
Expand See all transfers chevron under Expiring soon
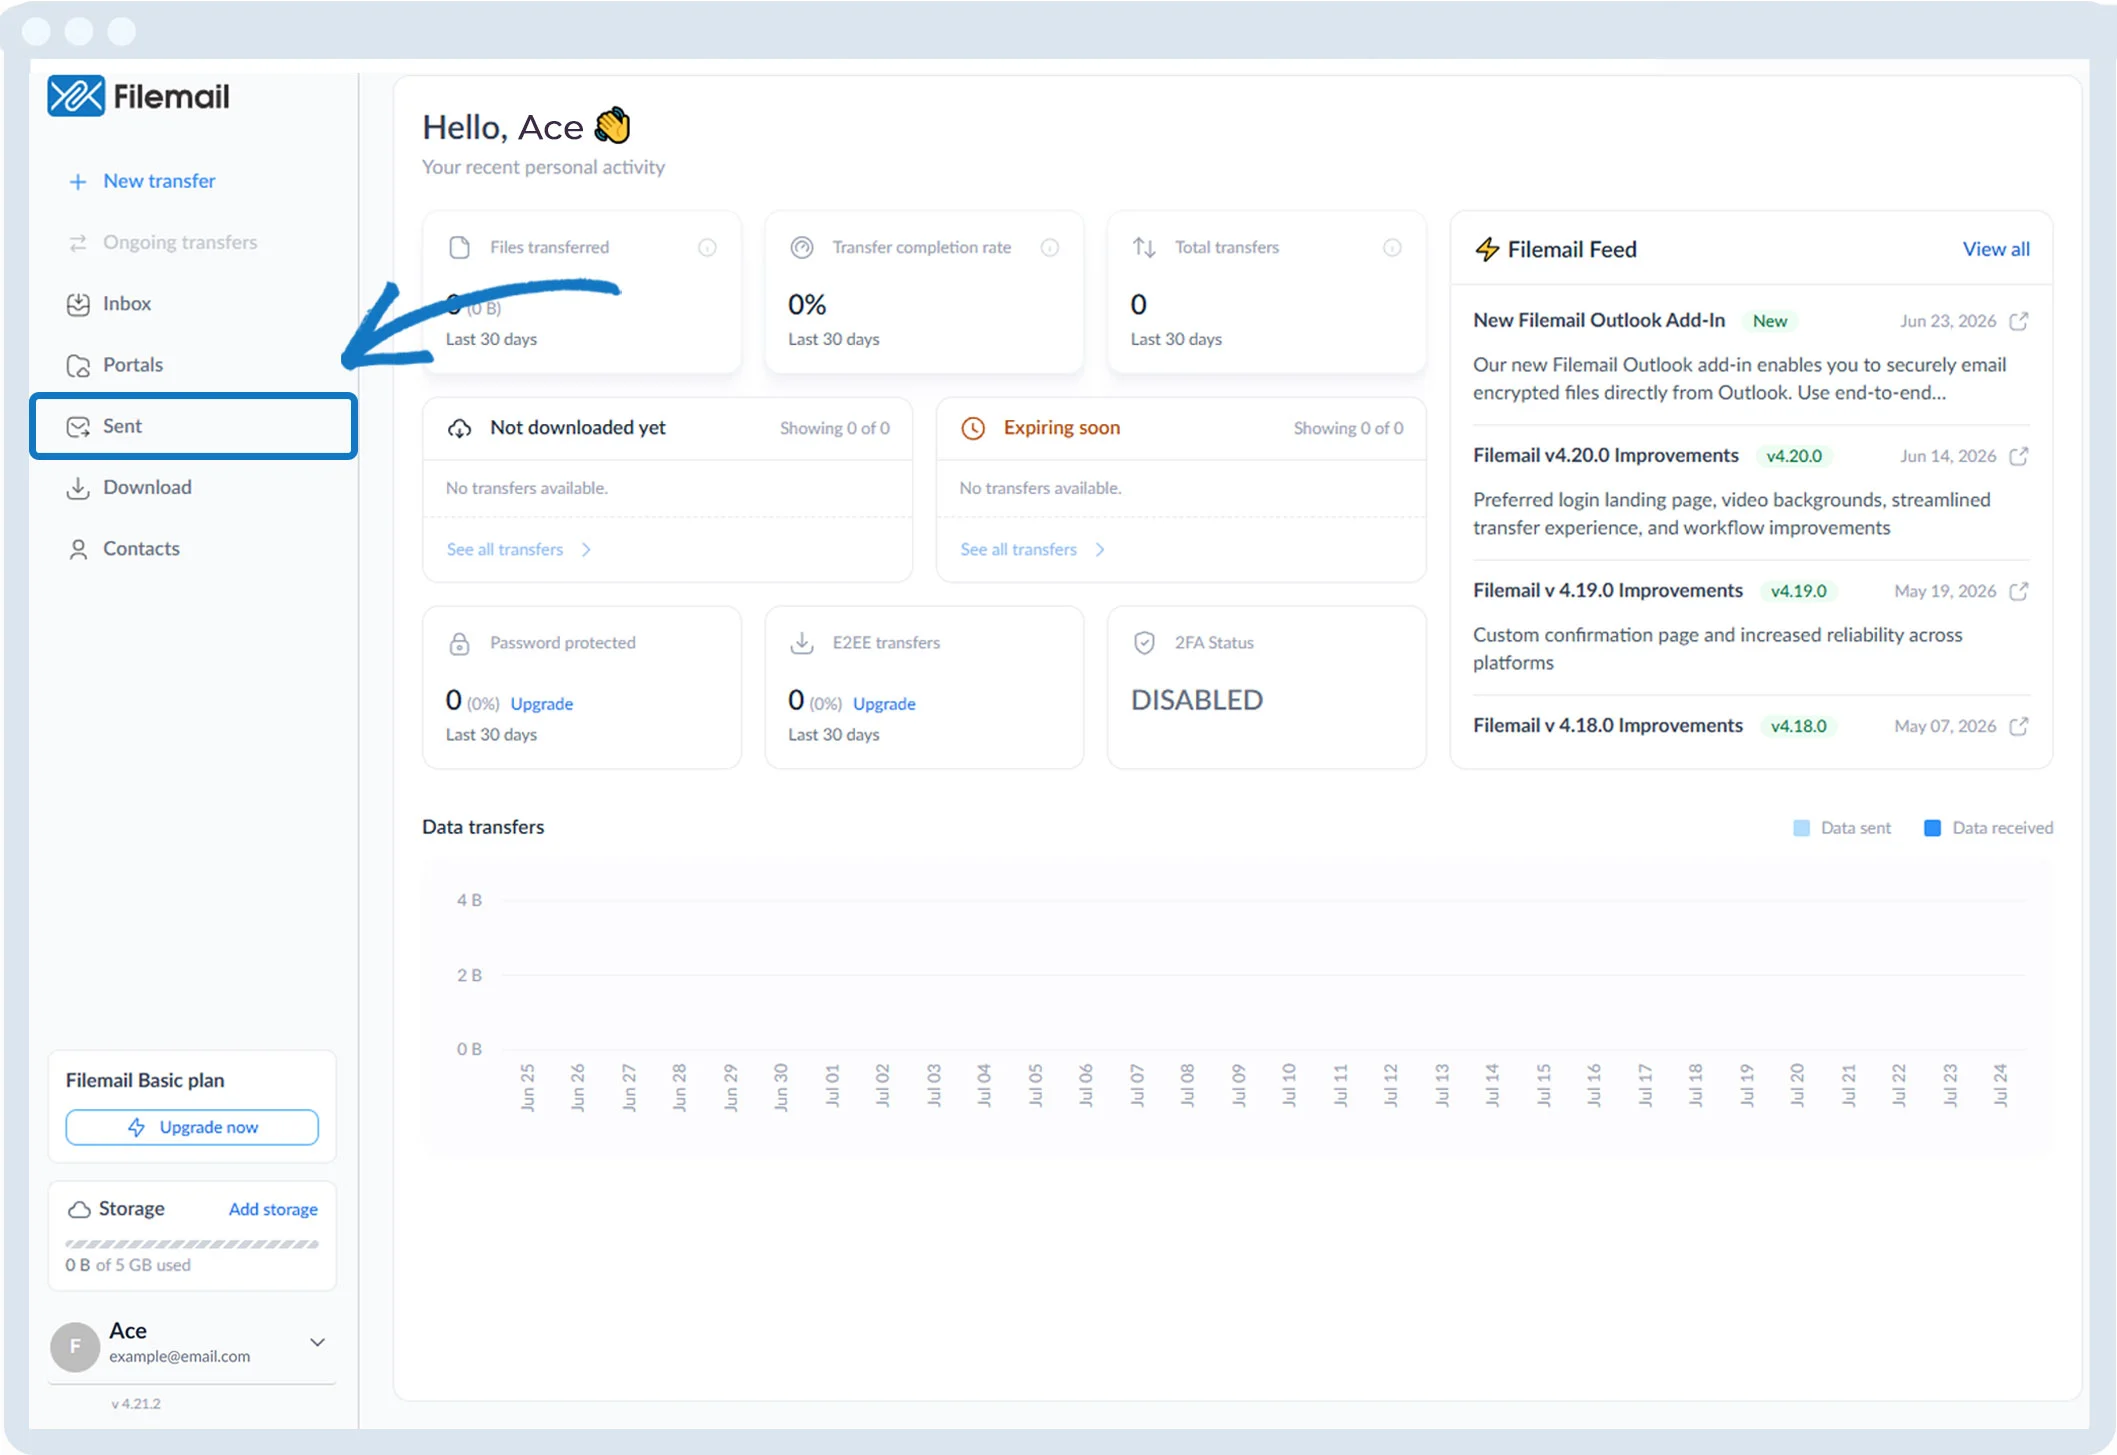point(1100,550)
